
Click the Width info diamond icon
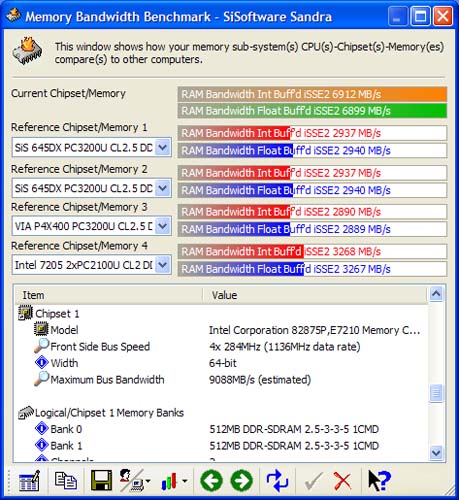pos(42,362)
